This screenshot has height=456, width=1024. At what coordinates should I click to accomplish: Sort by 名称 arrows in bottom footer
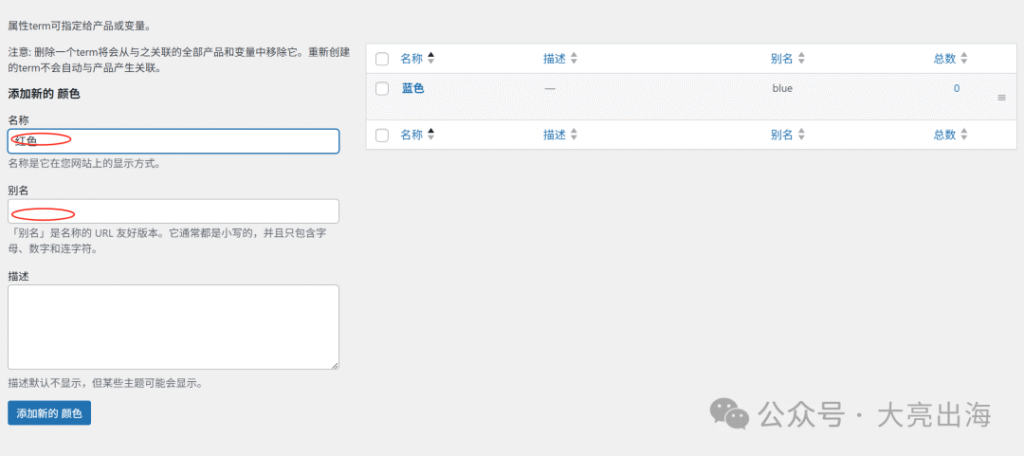tap(430, 135)
